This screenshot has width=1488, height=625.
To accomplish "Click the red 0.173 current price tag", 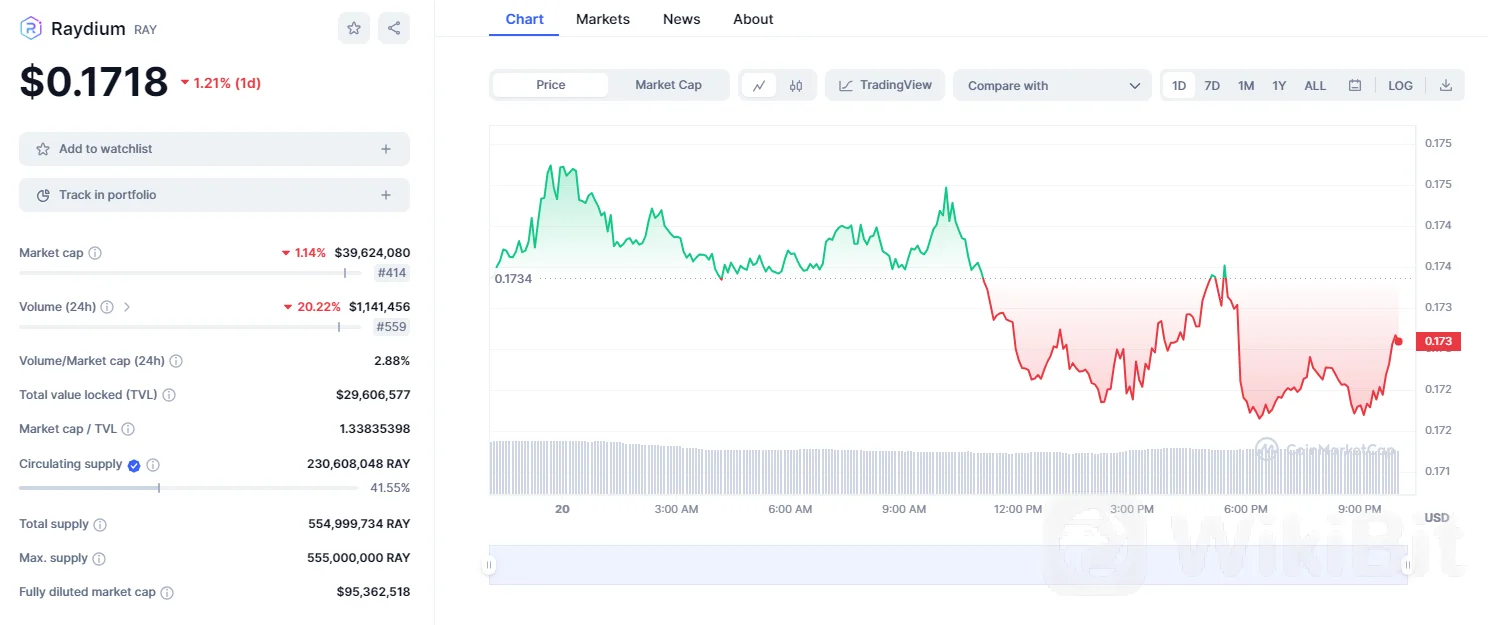I will pyautogui.click(x=1439, y=342).
